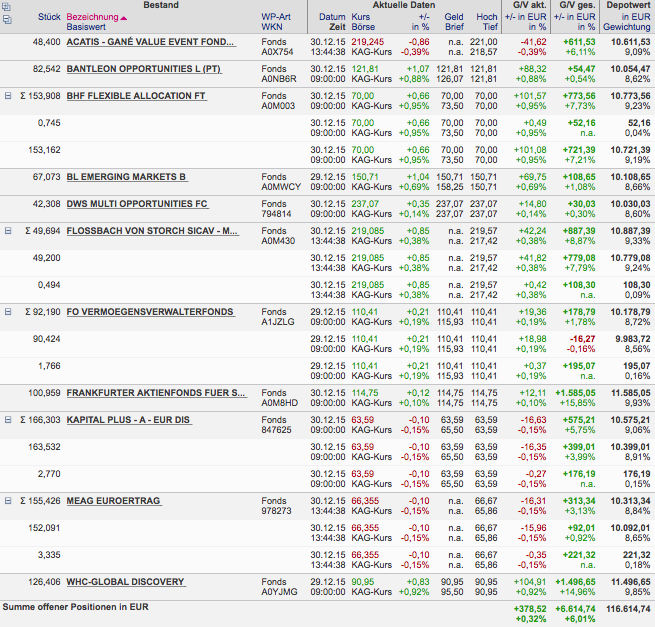Select WKN 794814 text
This screenshot has height=627, width=655.
[x=277, y=214]
